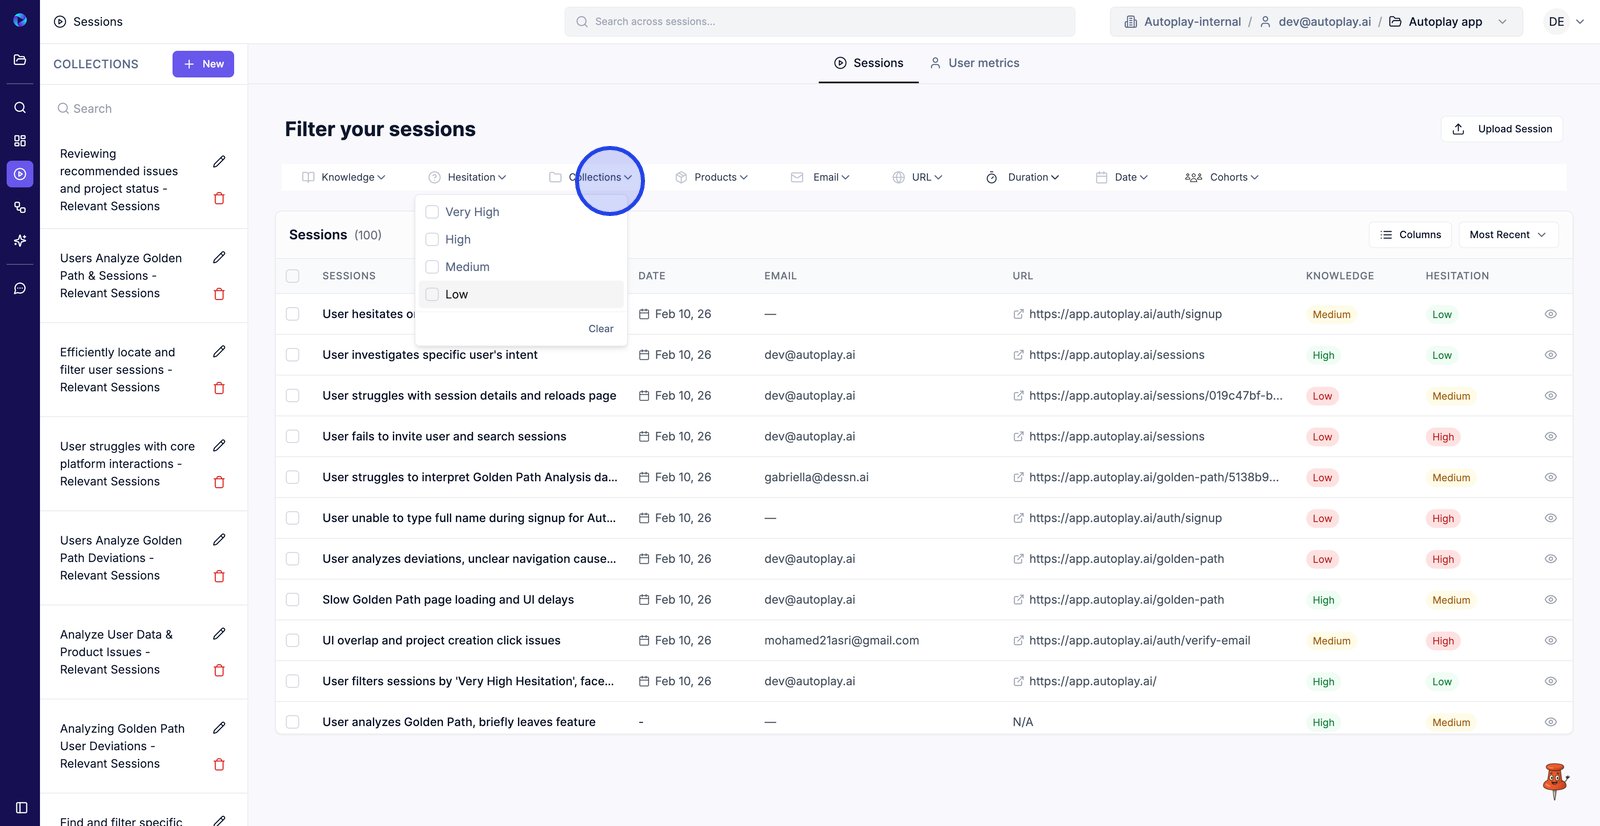Select the Sessions tab

point(868,63)
